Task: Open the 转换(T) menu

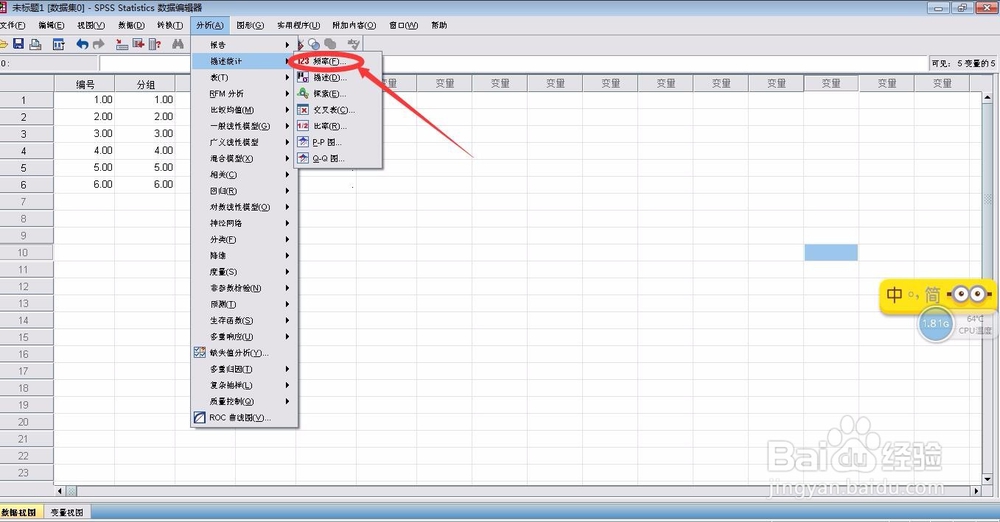Action: [x=170, y=26]
